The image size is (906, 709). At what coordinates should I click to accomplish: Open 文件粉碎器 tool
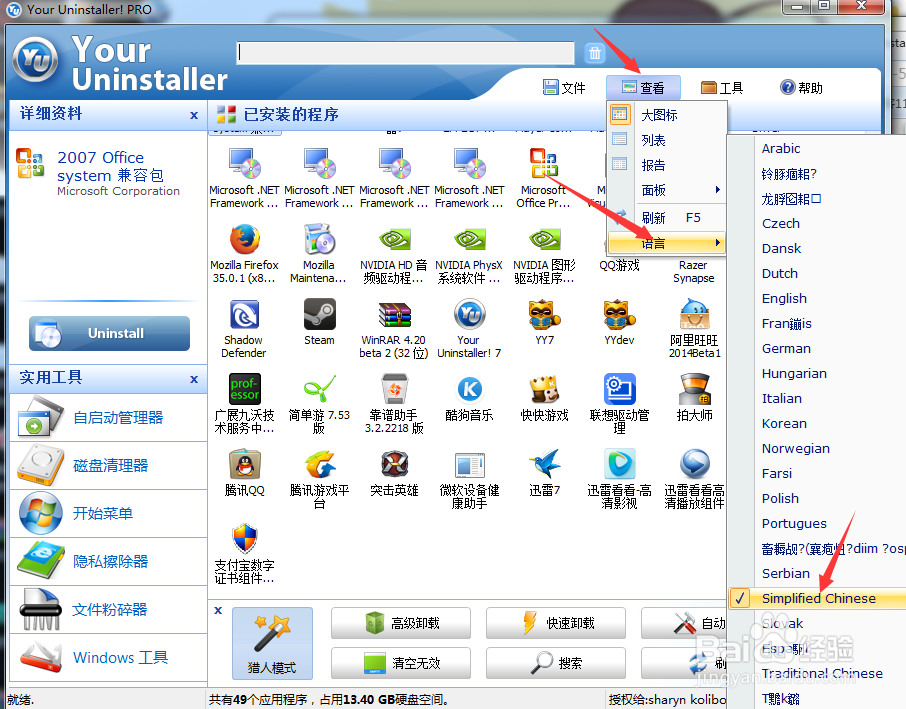[x=108, y=610]
